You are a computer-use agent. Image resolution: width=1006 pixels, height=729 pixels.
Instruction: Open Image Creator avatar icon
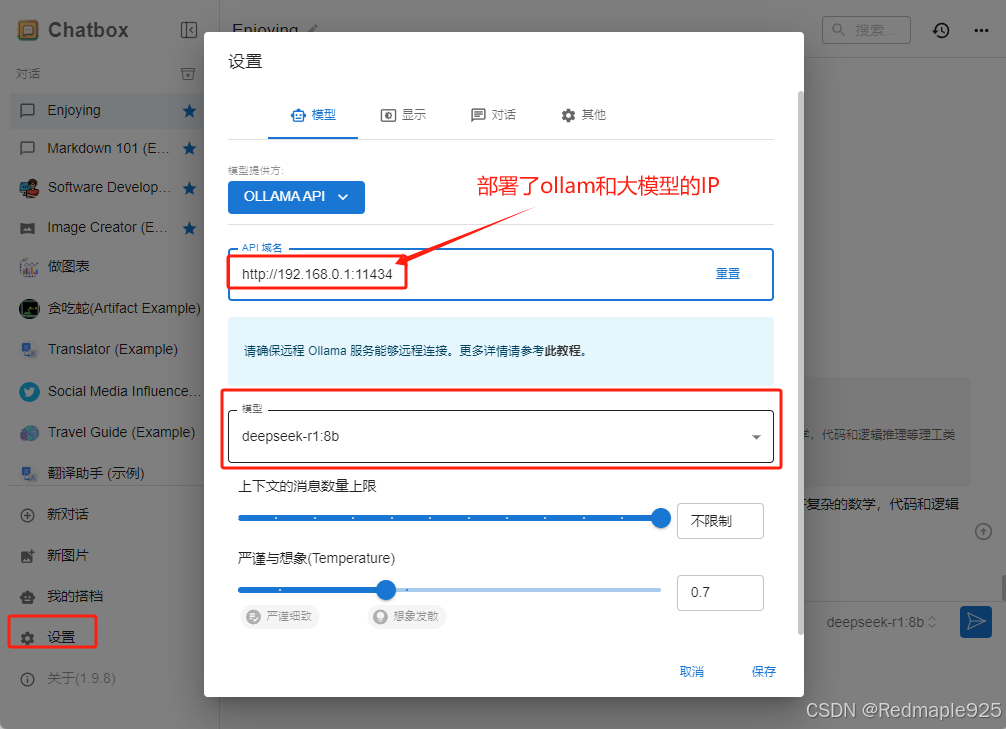[x=28, y=228]
